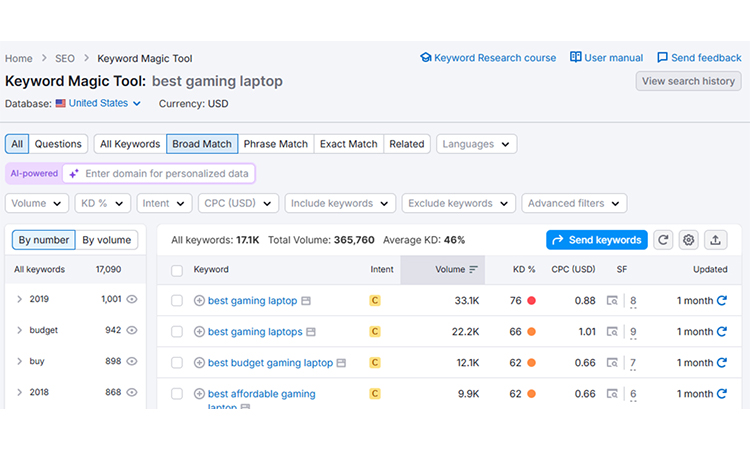This screenshot has width=750, height=450.
Task: Click the refresh icon next to Send keywords
Action: (x=664, y=240)
